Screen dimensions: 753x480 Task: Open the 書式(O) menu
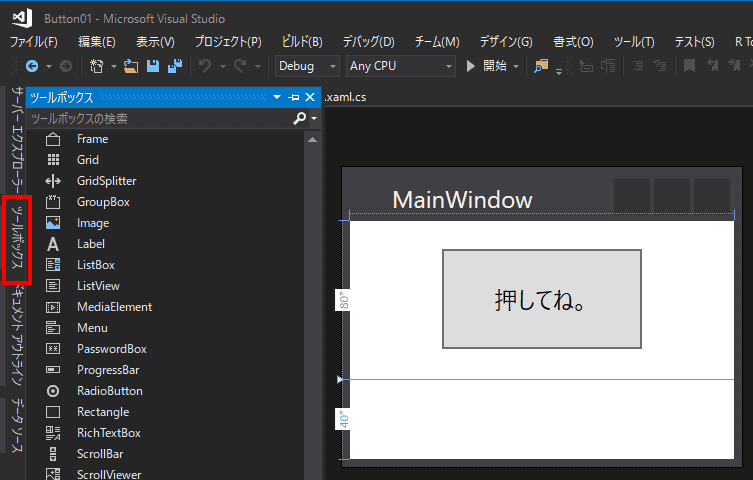(573, 42)
